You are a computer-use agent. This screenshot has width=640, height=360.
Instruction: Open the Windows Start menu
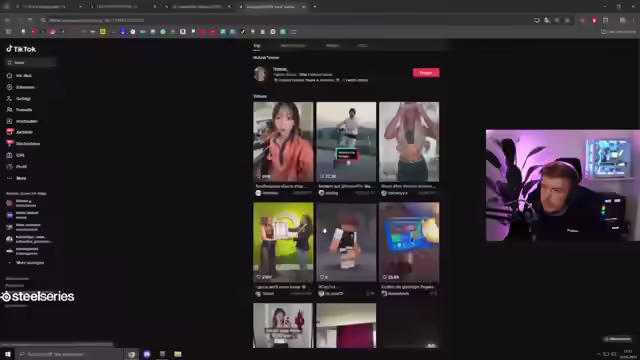pos(7,354)
